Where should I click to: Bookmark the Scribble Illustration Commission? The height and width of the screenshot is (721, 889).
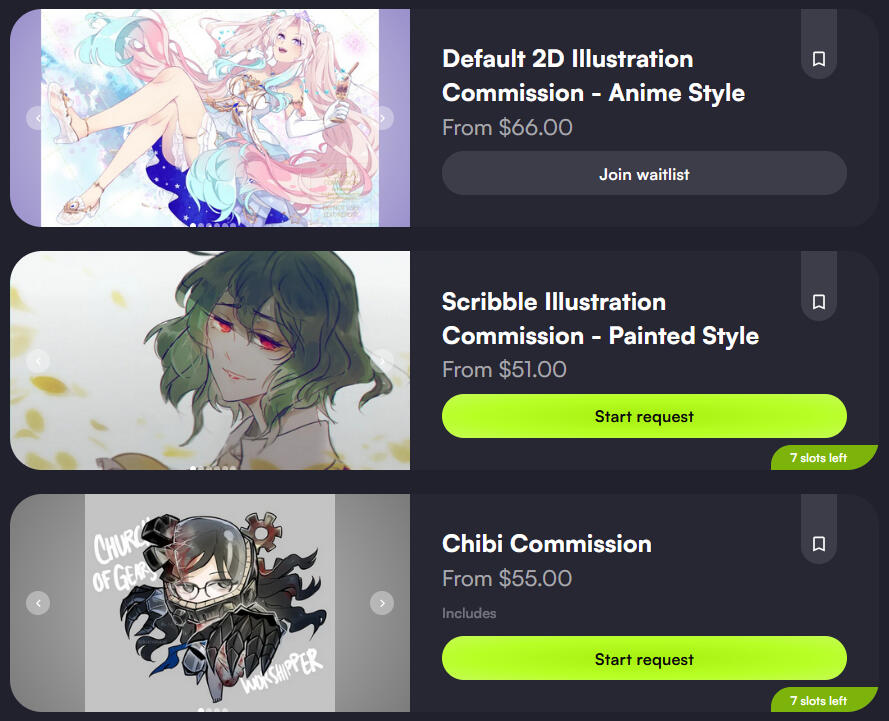pos(818,302)
